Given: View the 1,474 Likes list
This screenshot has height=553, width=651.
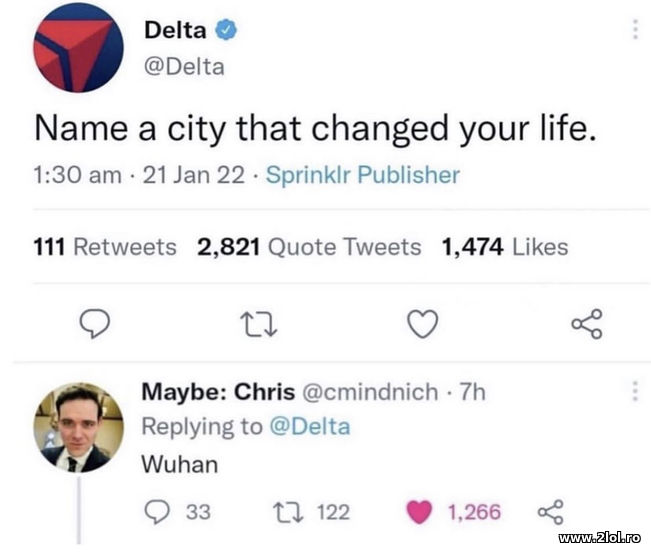Looking at the screenshot, I should pos(504,247).
